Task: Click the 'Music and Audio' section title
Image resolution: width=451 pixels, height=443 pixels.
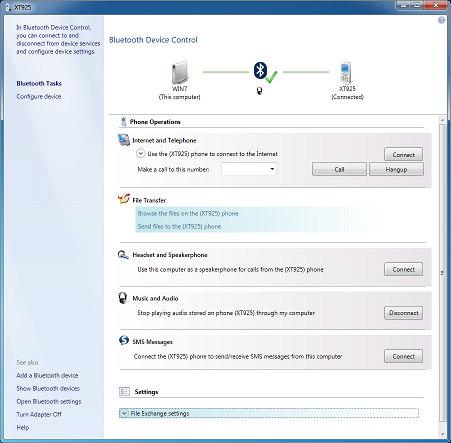Action: [x=155, y=298]
